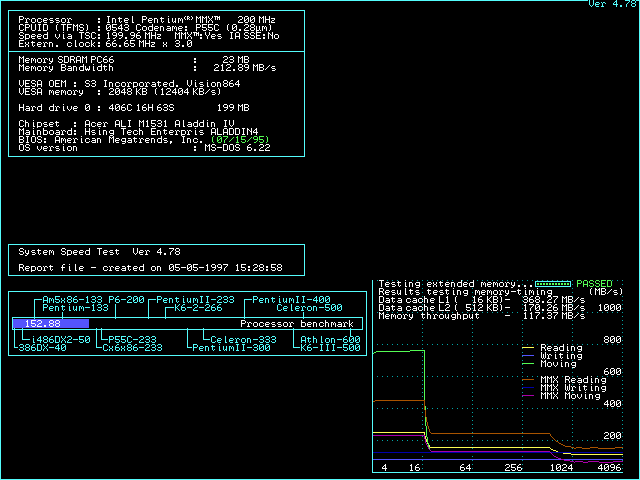640x480 pixels.
Task: Click the CPUID value 0543
Action: point(118,28)
